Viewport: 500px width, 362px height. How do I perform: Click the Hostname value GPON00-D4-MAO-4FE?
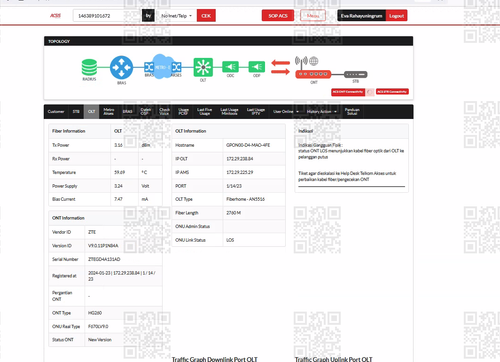coord(248,145)
